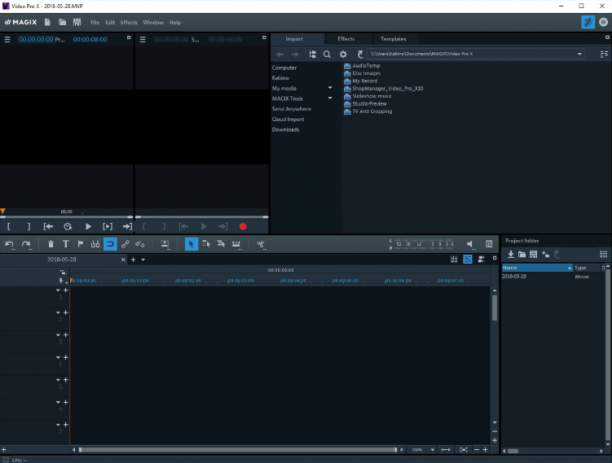Select Send Anywhere in Import sidebar
Screen dimensions: 612x463
pyautogui.click(x=292, y=109)
